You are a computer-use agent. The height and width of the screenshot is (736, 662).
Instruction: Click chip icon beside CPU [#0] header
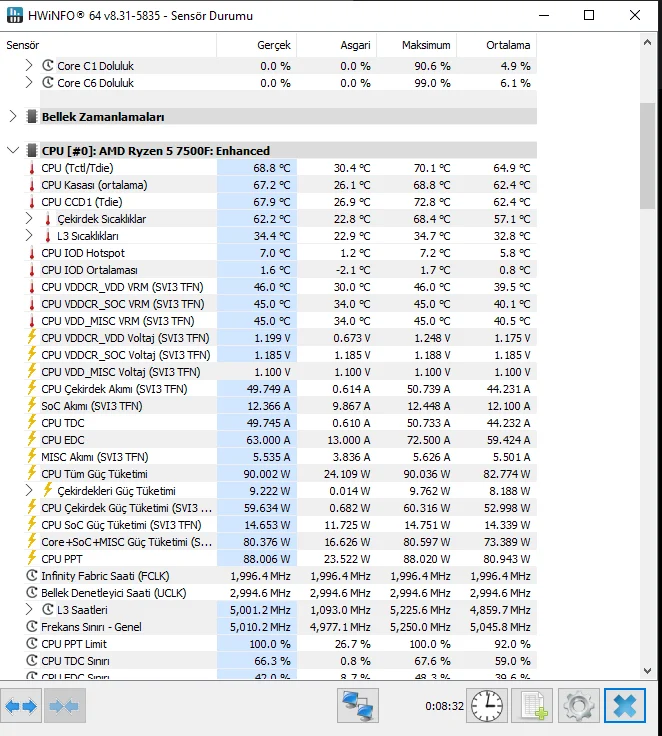(31, 151)
